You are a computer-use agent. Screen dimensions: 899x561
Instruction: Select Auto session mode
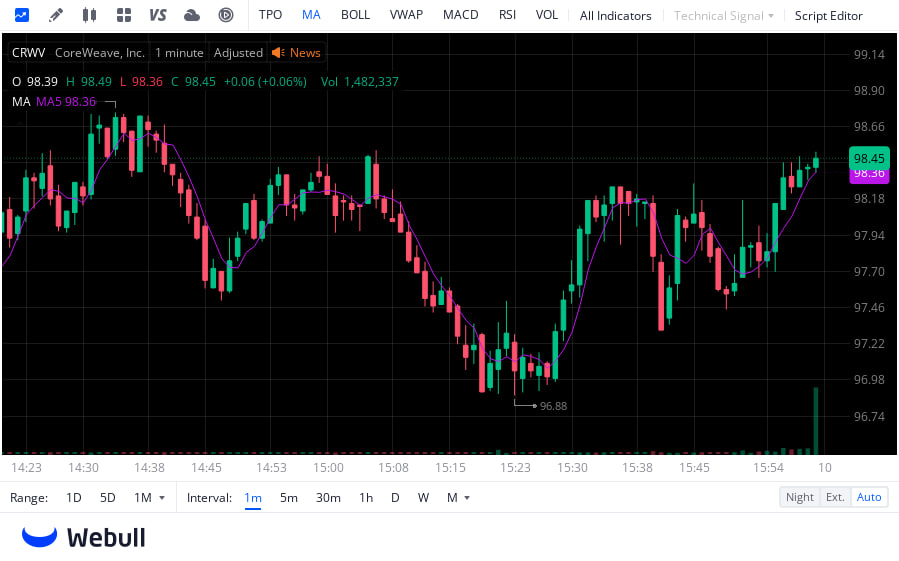click(869, 497)
